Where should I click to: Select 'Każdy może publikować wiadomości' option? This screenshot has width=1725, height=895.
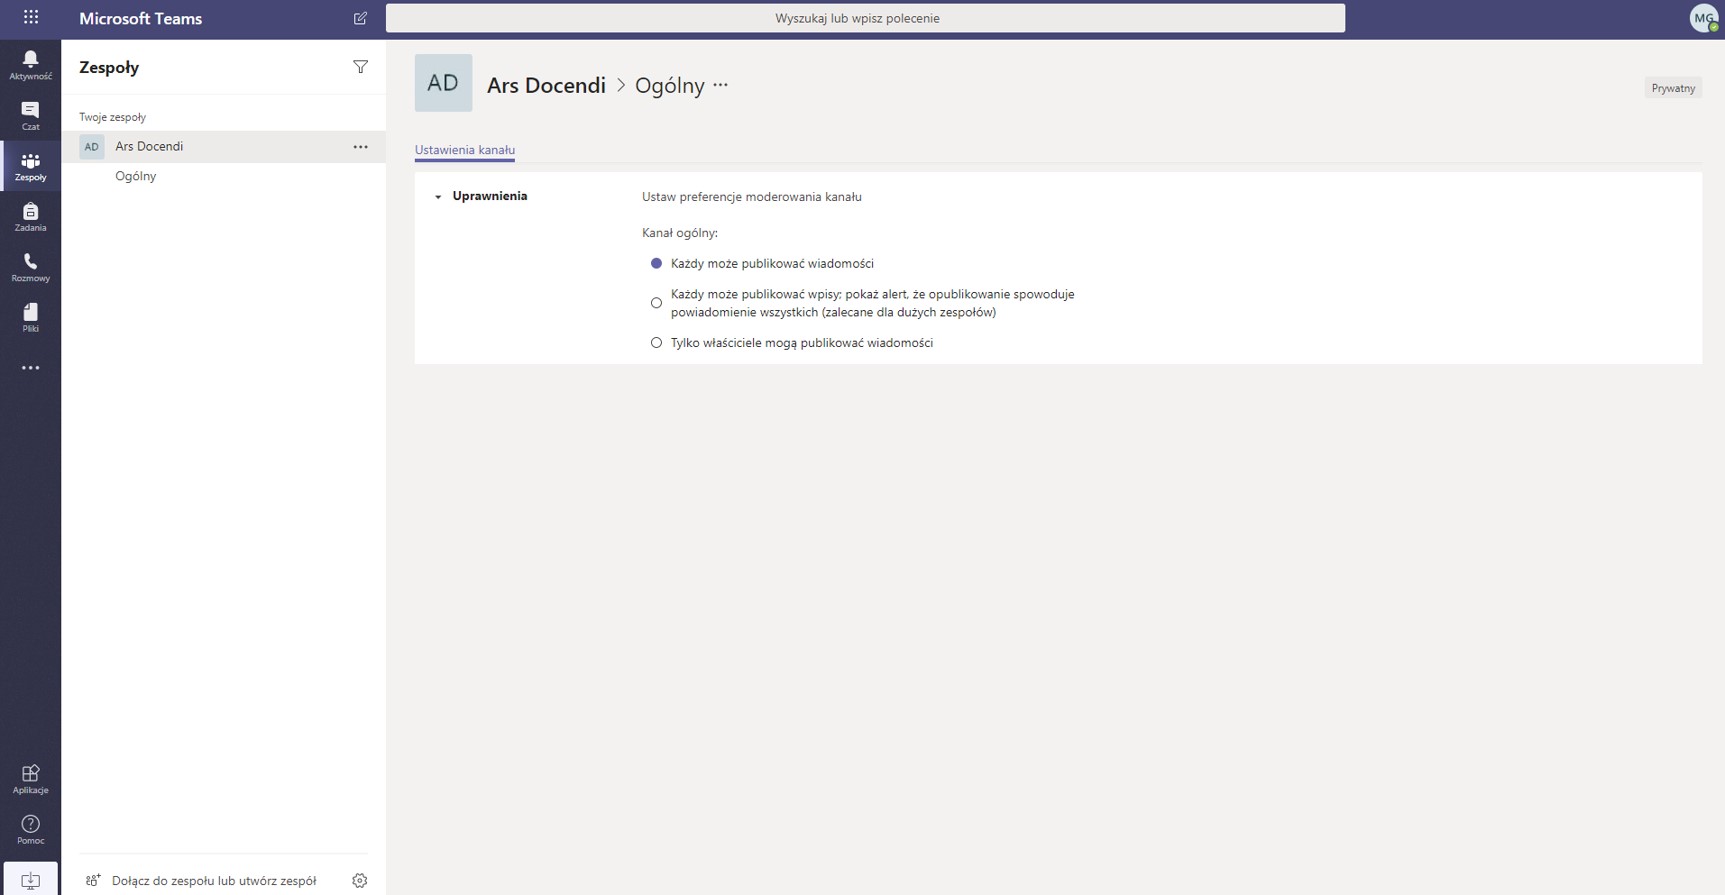tap(656, 264)
